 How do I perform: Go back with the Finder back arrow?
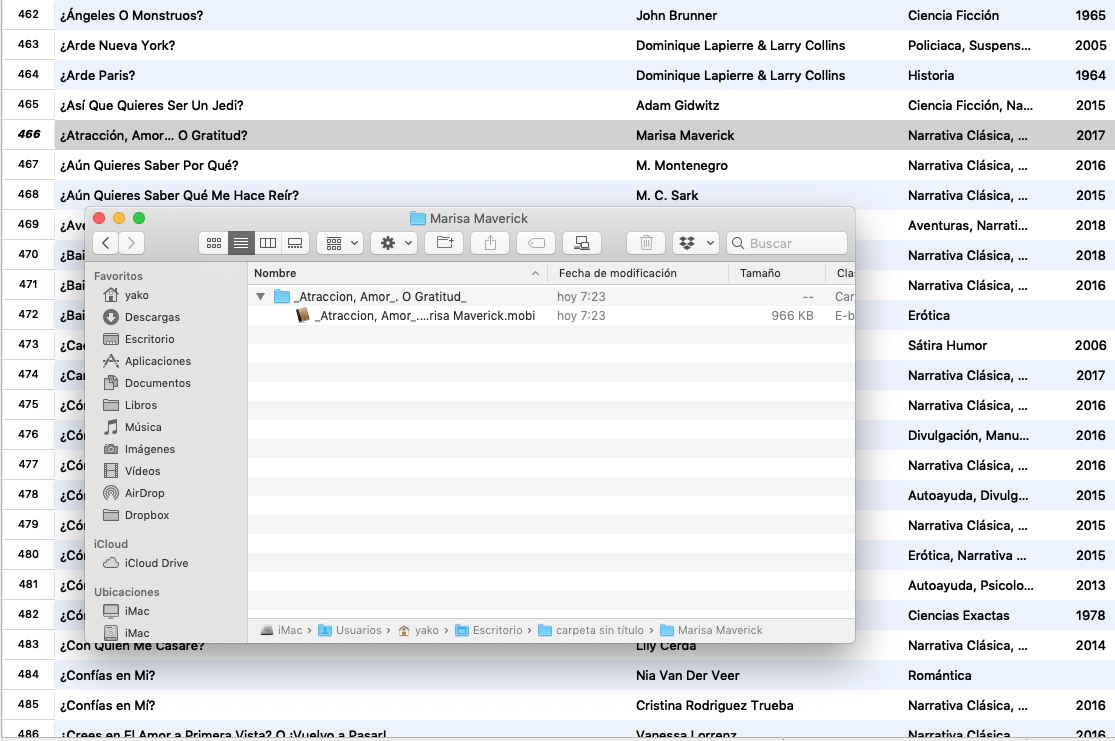pyautogui.click(x=105, y=243)
